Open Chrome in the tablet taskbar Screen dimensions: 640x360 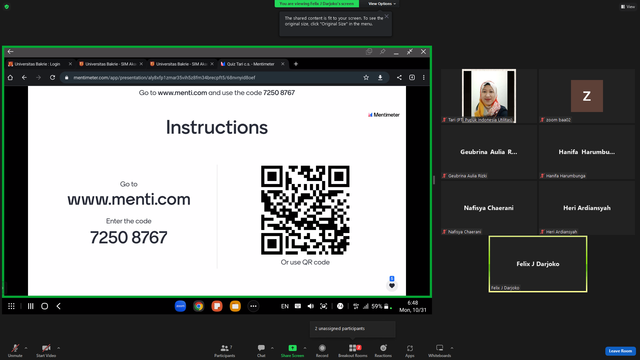199,306
